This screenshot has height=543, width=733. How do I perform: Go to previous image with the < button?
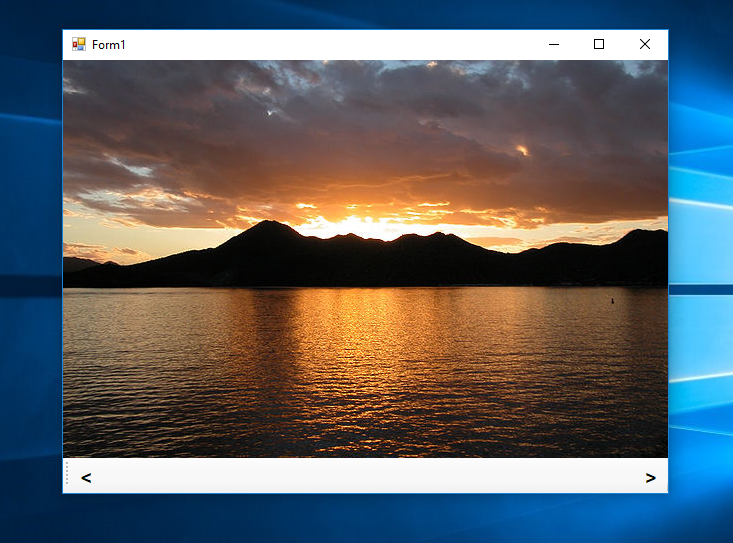(86, 478)
